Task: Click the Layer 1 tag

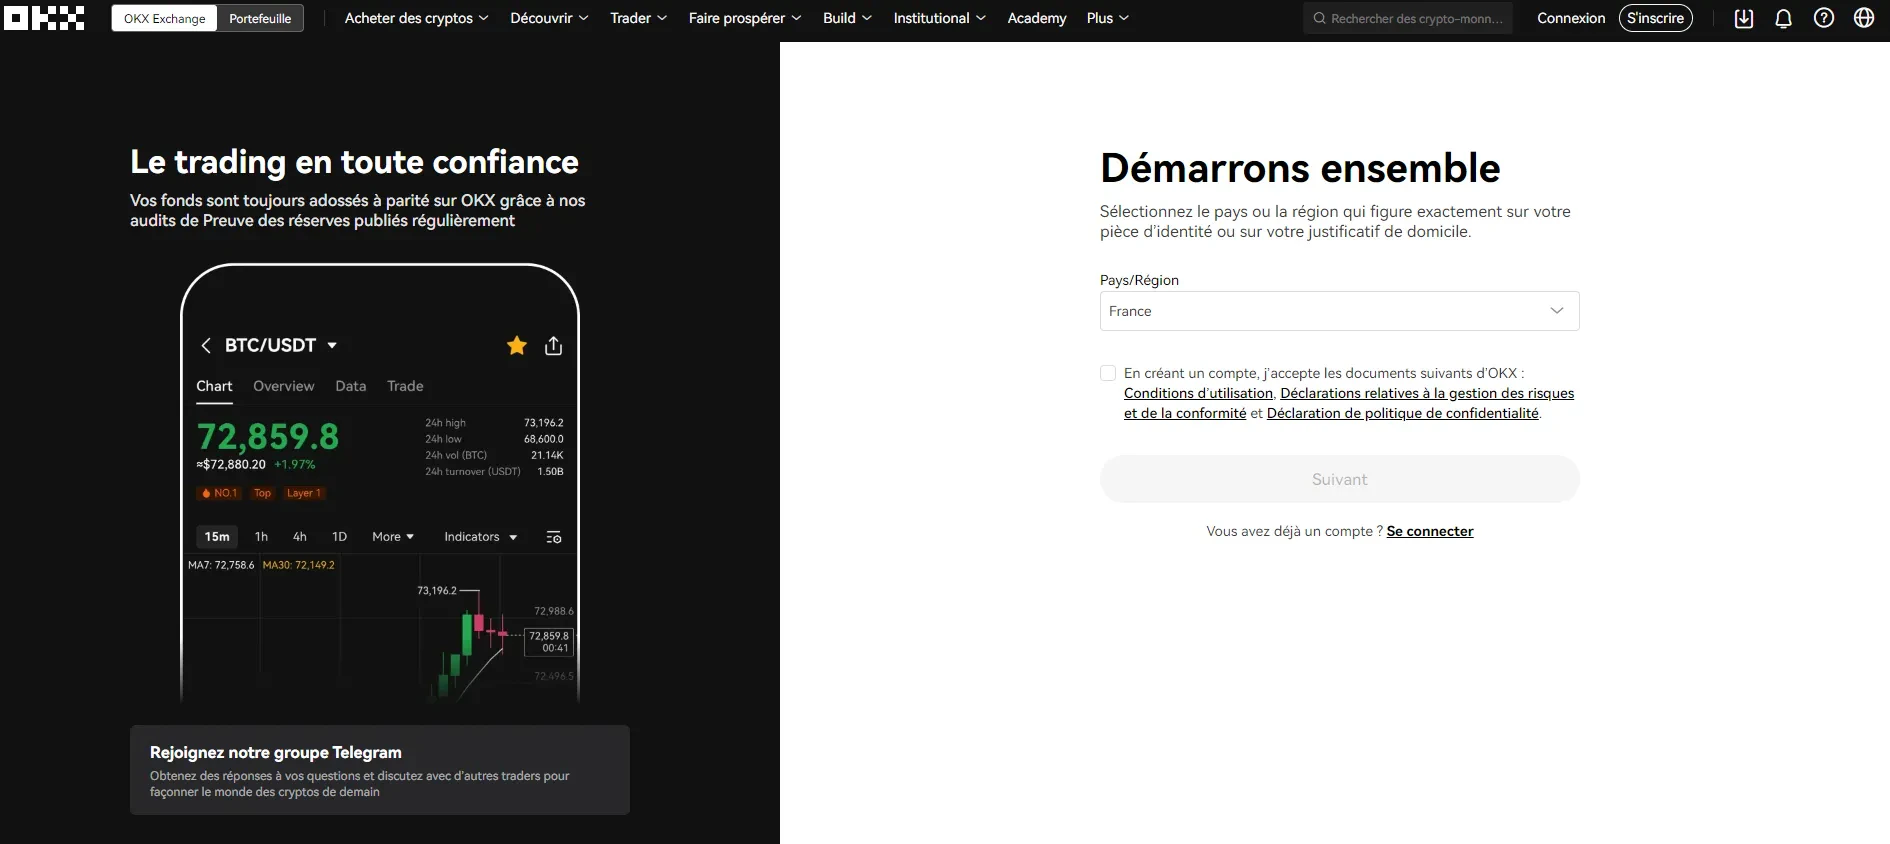Action: (x=304, y=493)
